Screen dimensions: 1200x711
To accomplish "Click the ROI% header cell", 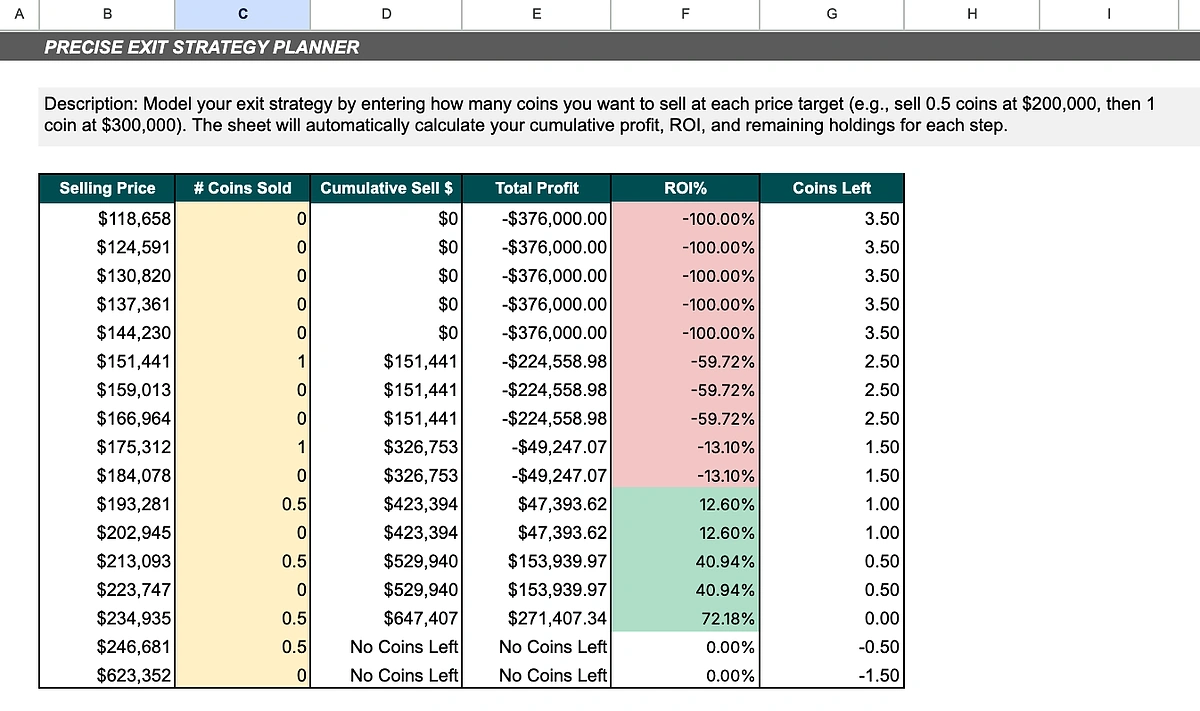I will pyautogui.click(x=685, y=188).
